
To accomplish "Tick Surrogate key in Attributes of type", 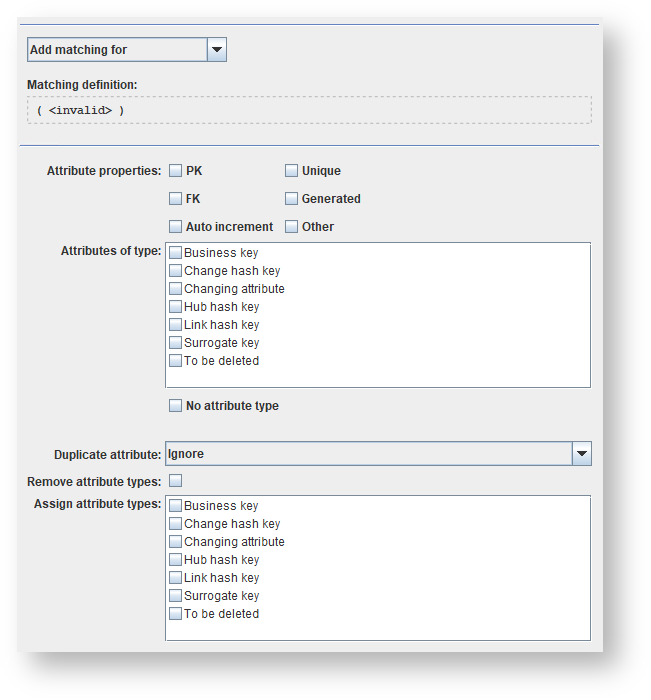I will point(176,343).
